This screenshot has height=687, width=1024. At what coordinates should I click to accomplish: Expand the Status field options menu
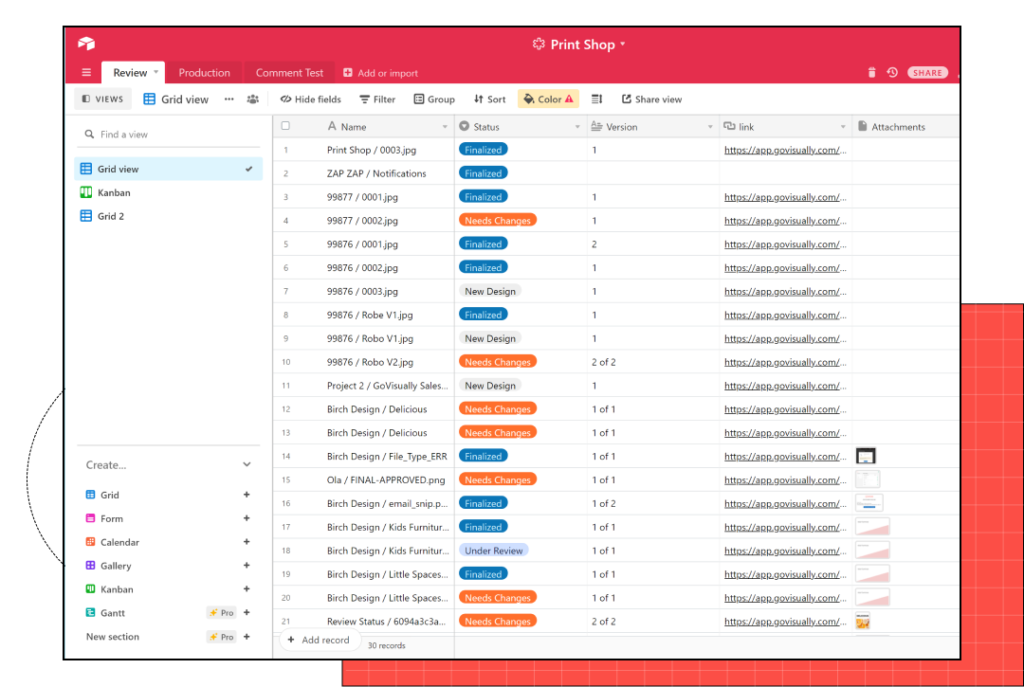click(x=578, y=126)
